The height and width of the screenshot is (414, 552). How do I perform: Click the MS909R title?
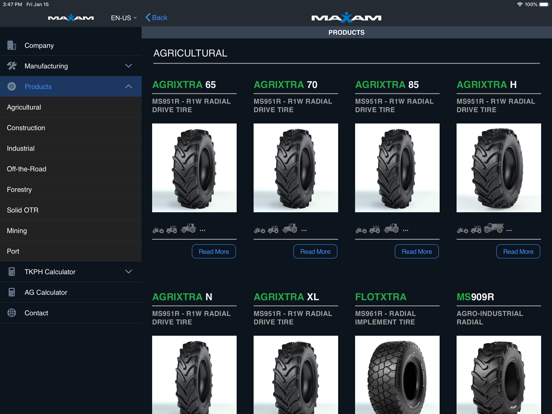click(x=475, y=297)
